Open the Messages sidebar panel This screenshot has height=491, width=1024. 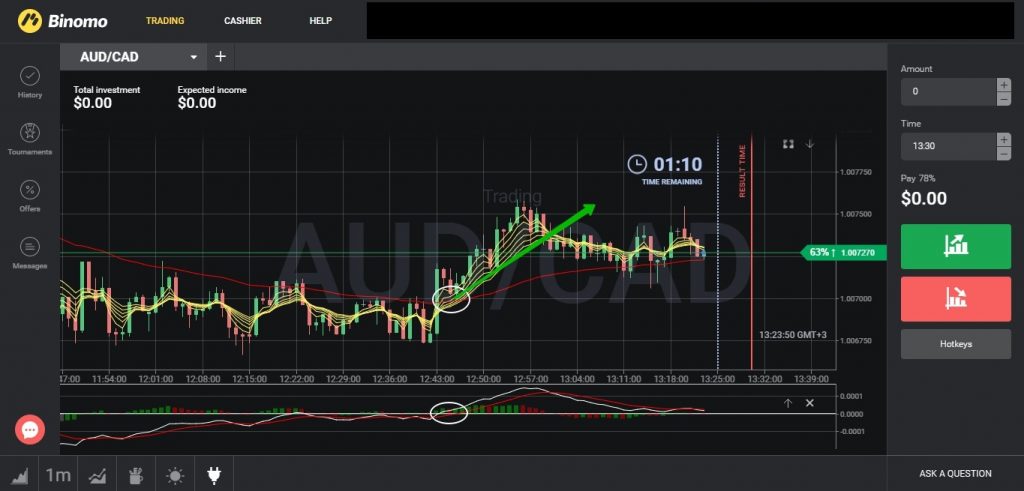click(x=29, y=253)
